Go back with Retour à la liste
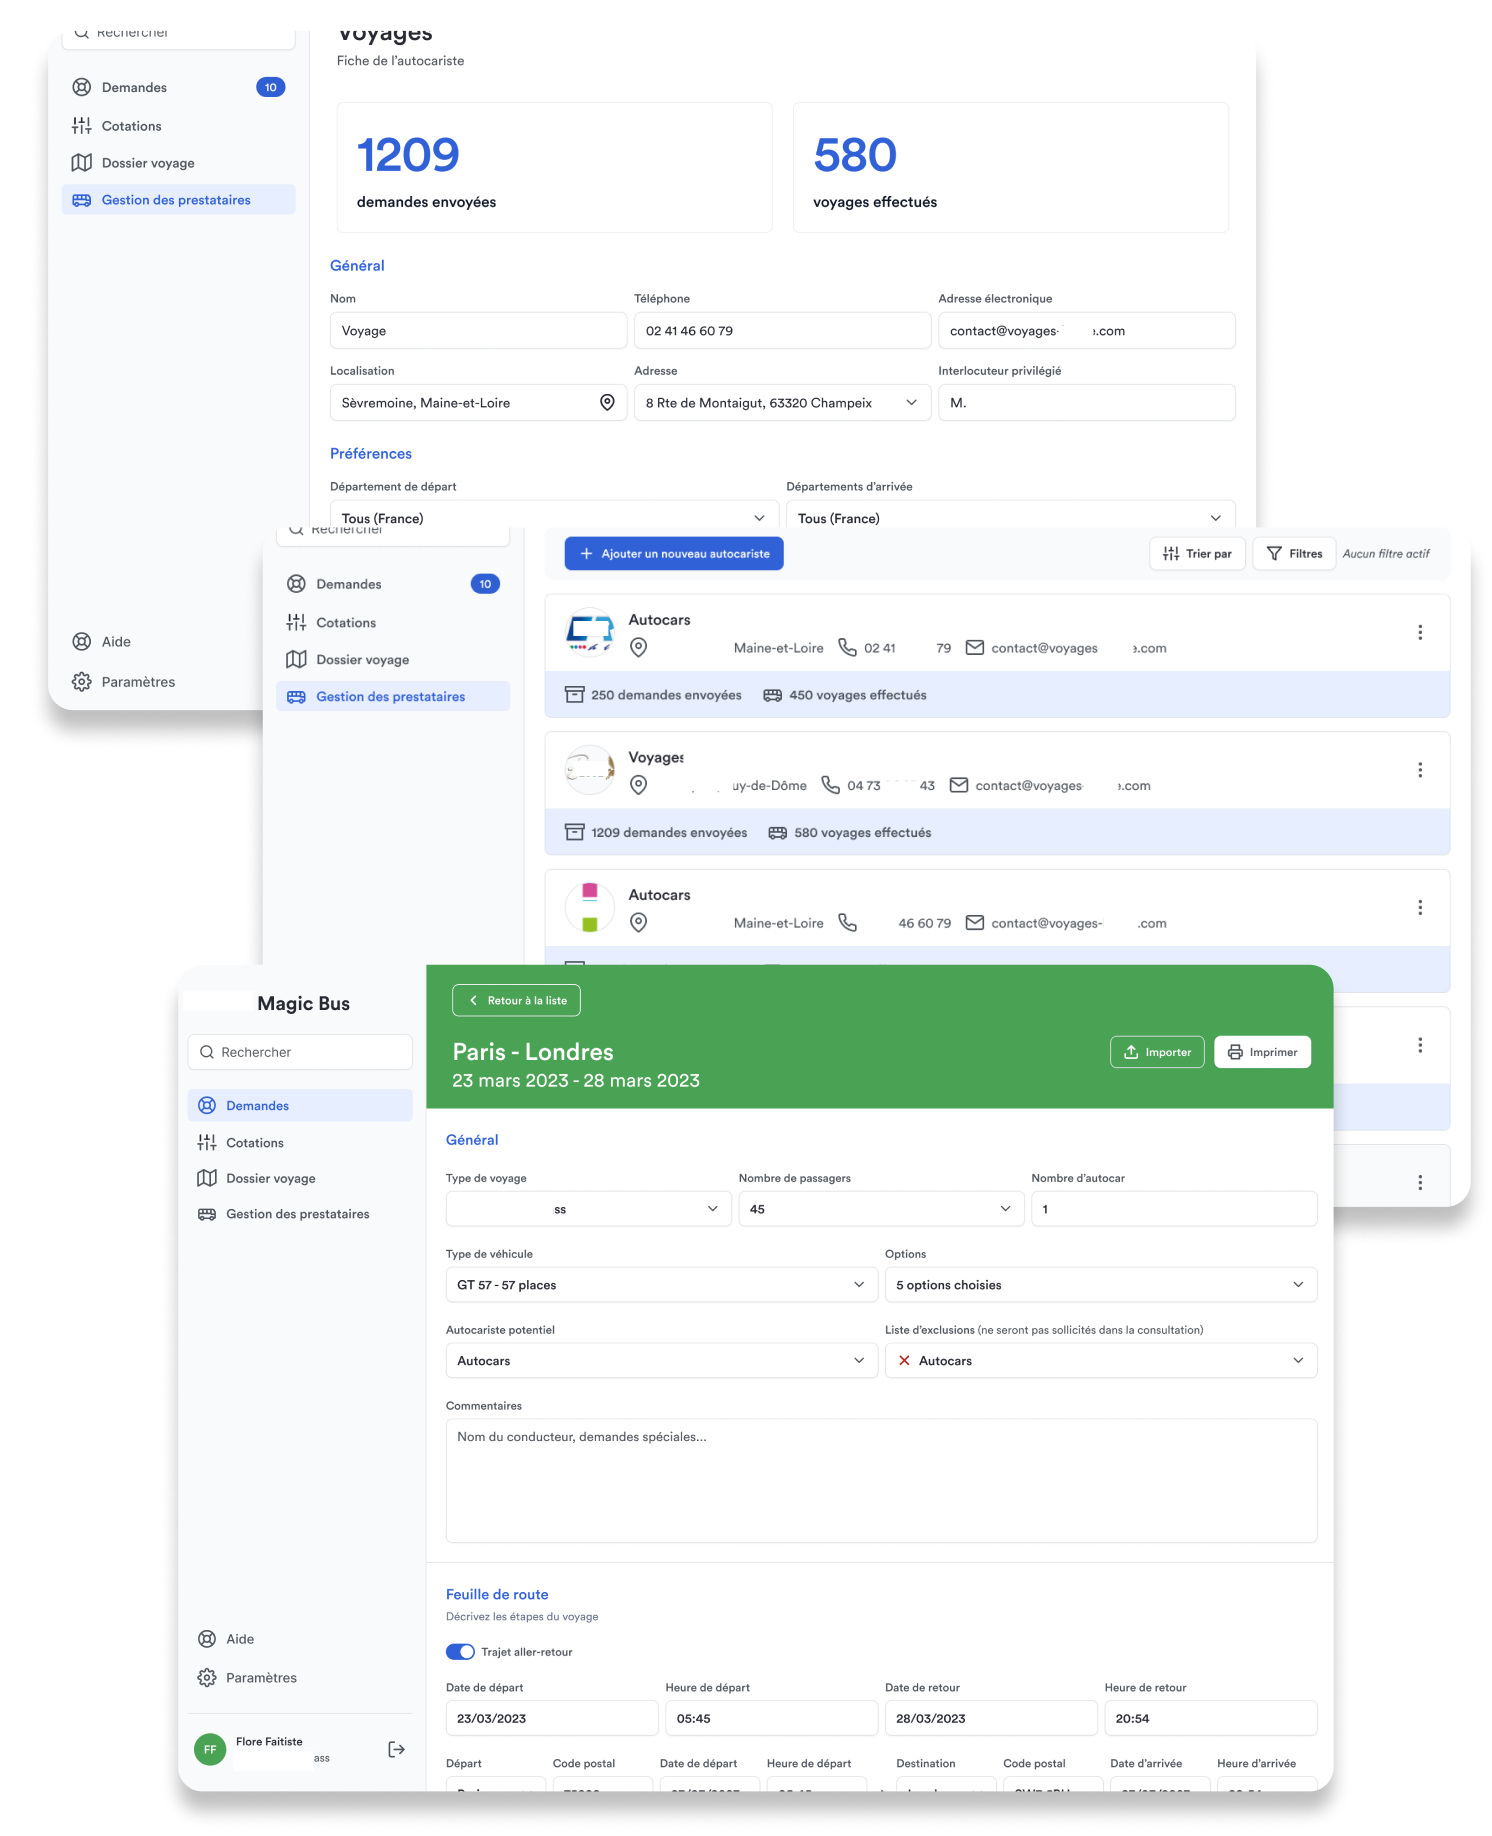 click(x=516, y=1001)
